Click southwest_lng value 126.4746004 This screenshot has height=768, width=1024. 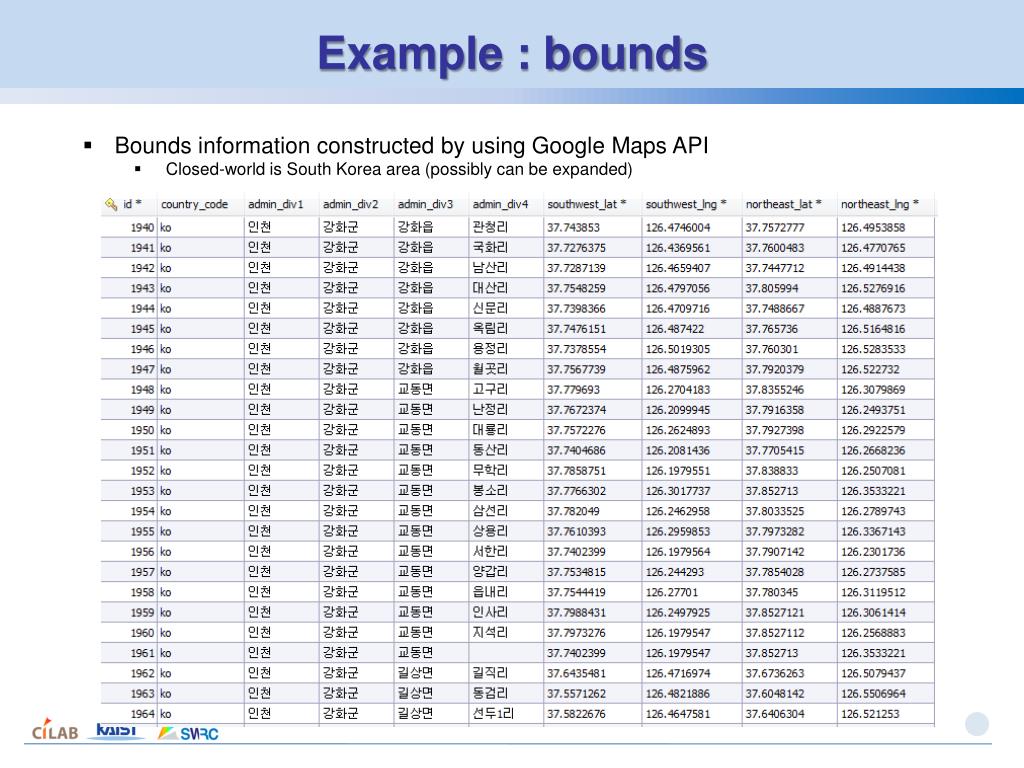click(x=678, y=228)
